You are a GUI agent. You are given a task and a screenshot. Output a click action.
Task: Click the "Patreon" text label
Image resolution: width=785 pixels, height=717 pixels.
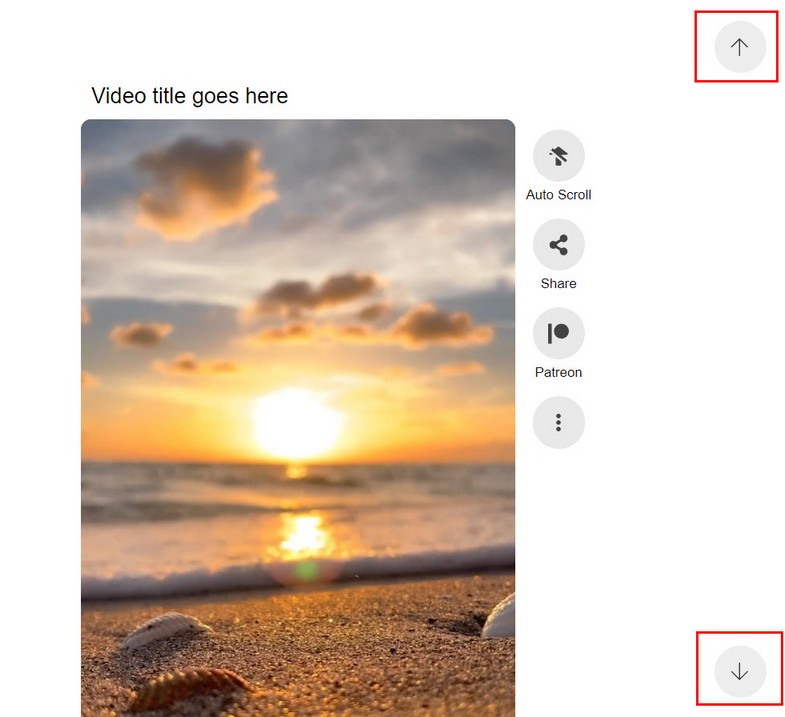[x=558, y=373]
